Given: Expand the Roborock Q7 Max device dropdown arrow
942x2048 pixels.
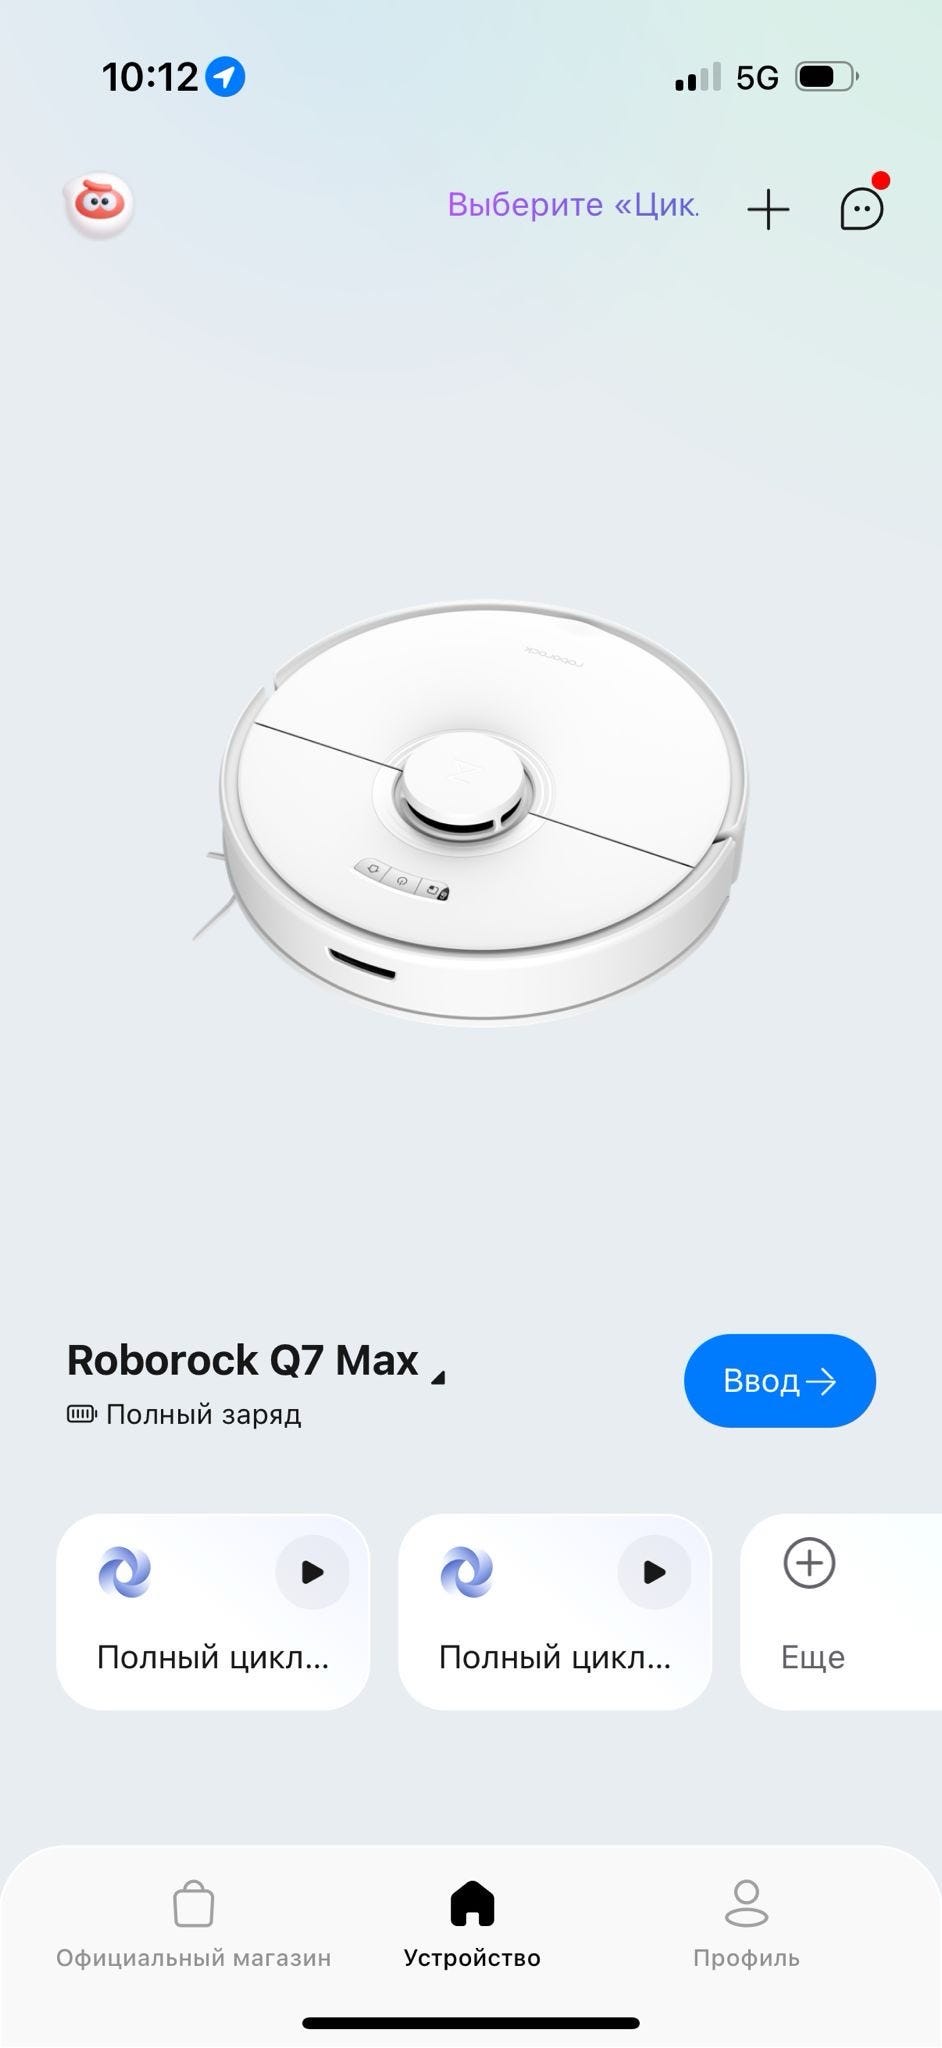Looking at the screenshot, I should (437, 1377).
